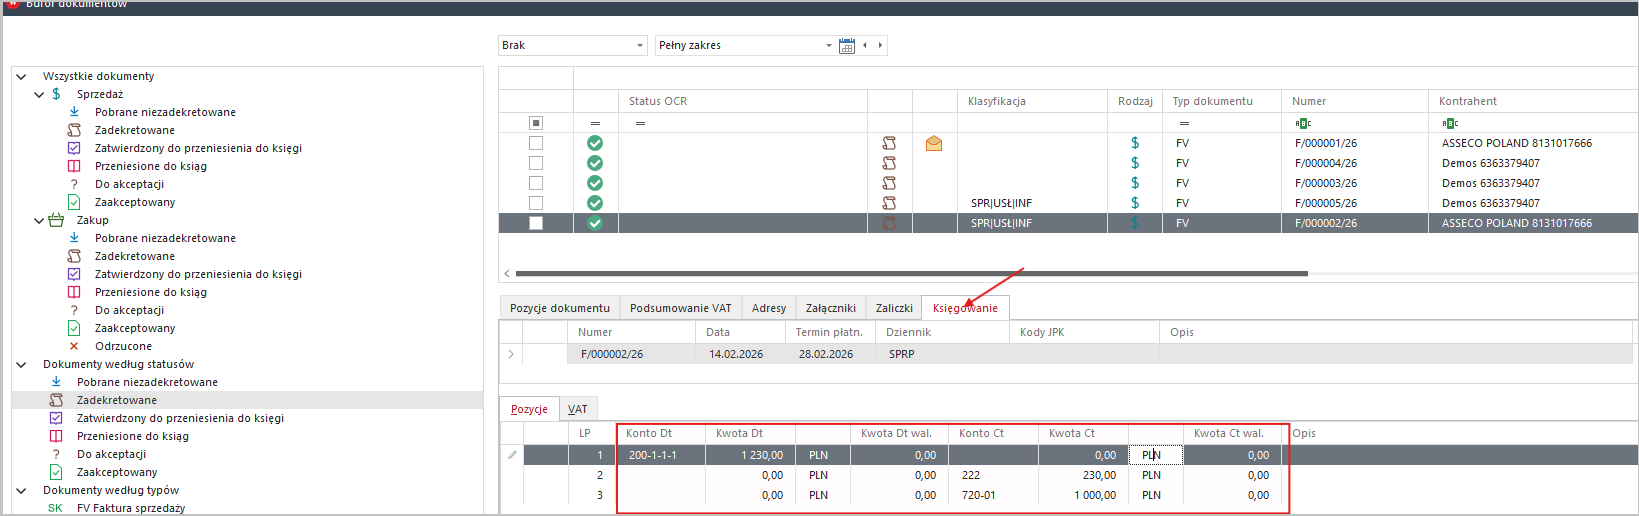
Task: Click the scroll icon in F/000004/26 row
Action: tap(889, 163)
